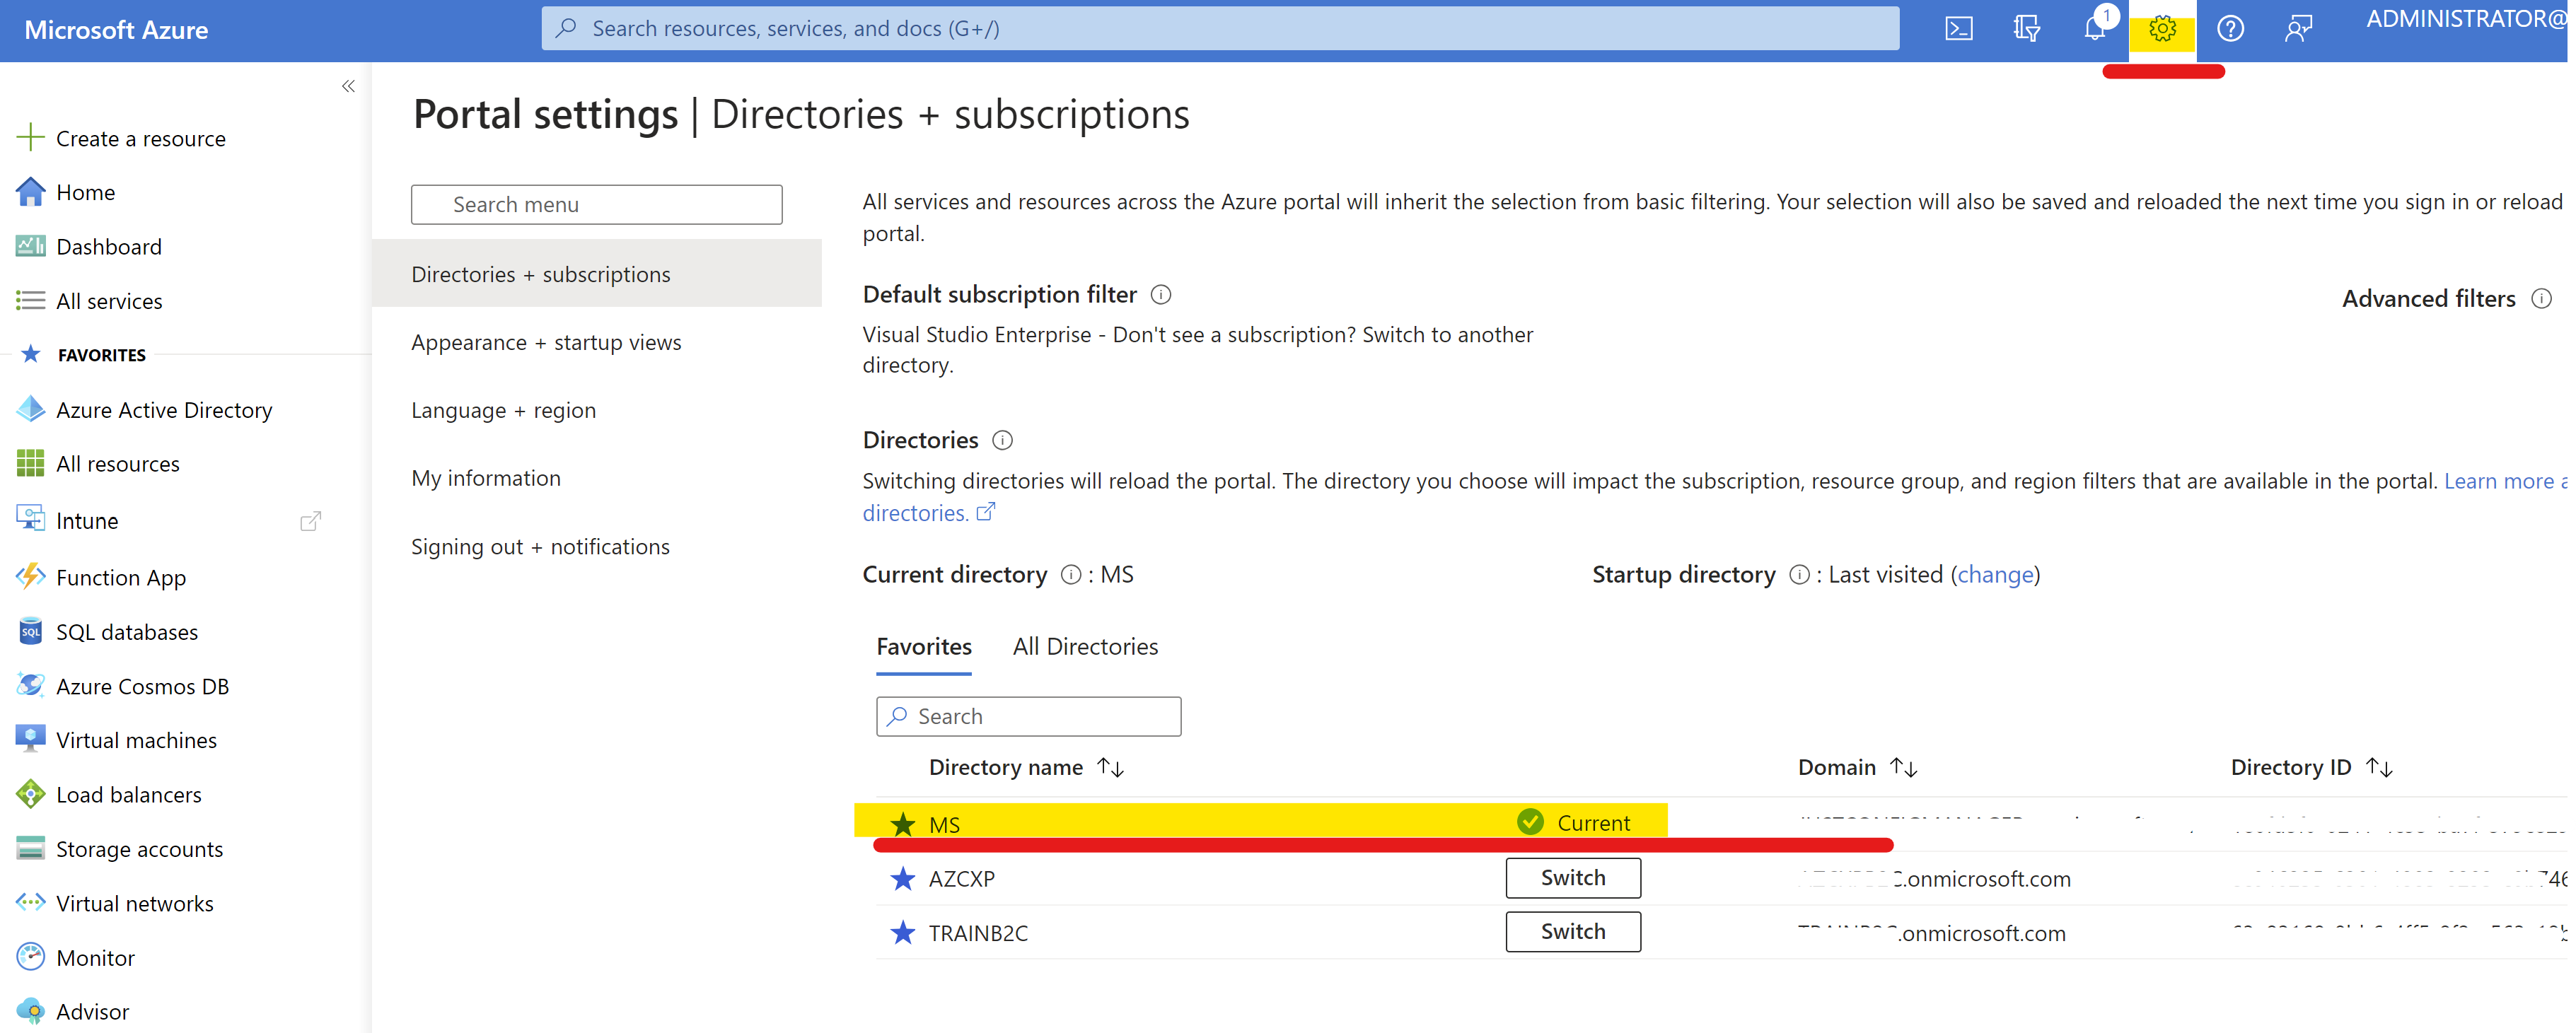Switch to the AZCXP directory
Viewport: 2576px width, 1033px height.
pos(1572,878)
